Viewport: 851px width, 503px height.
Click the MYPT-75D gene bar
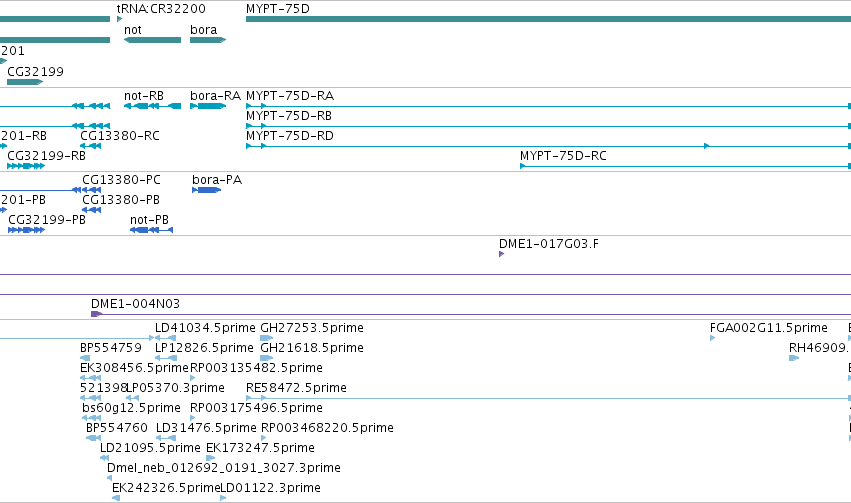pyautogui.click(x=548, y=19)
